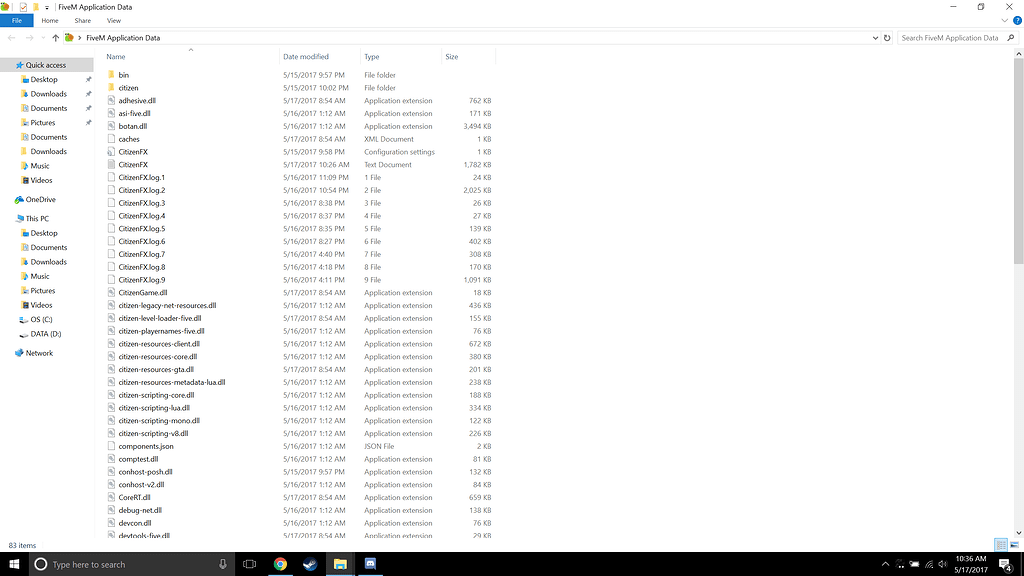Open Discord from the taskbar
1024x576 pixels.
371,563
